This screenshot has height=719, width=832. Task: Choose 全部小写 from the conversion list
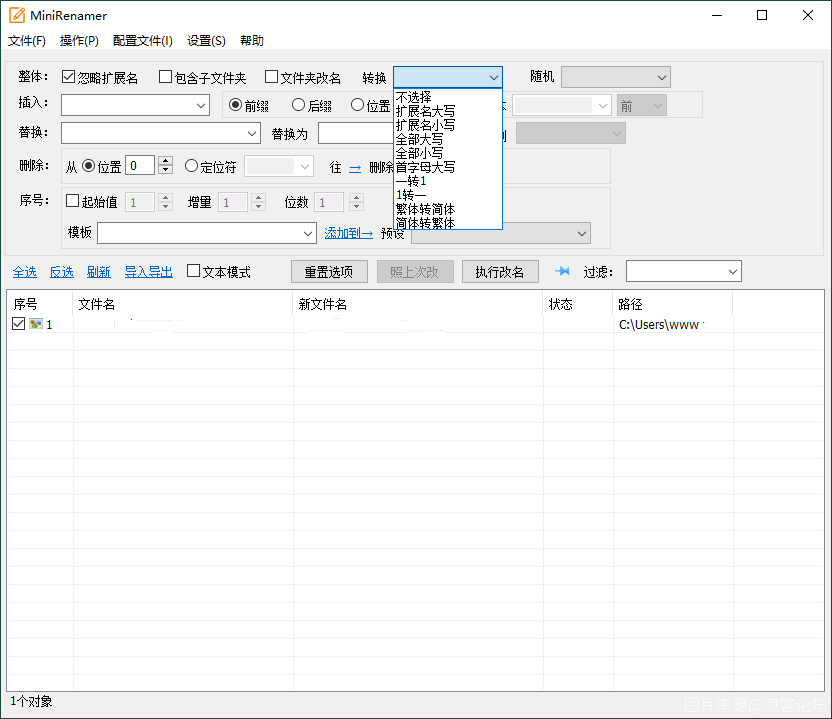[448, 153]
